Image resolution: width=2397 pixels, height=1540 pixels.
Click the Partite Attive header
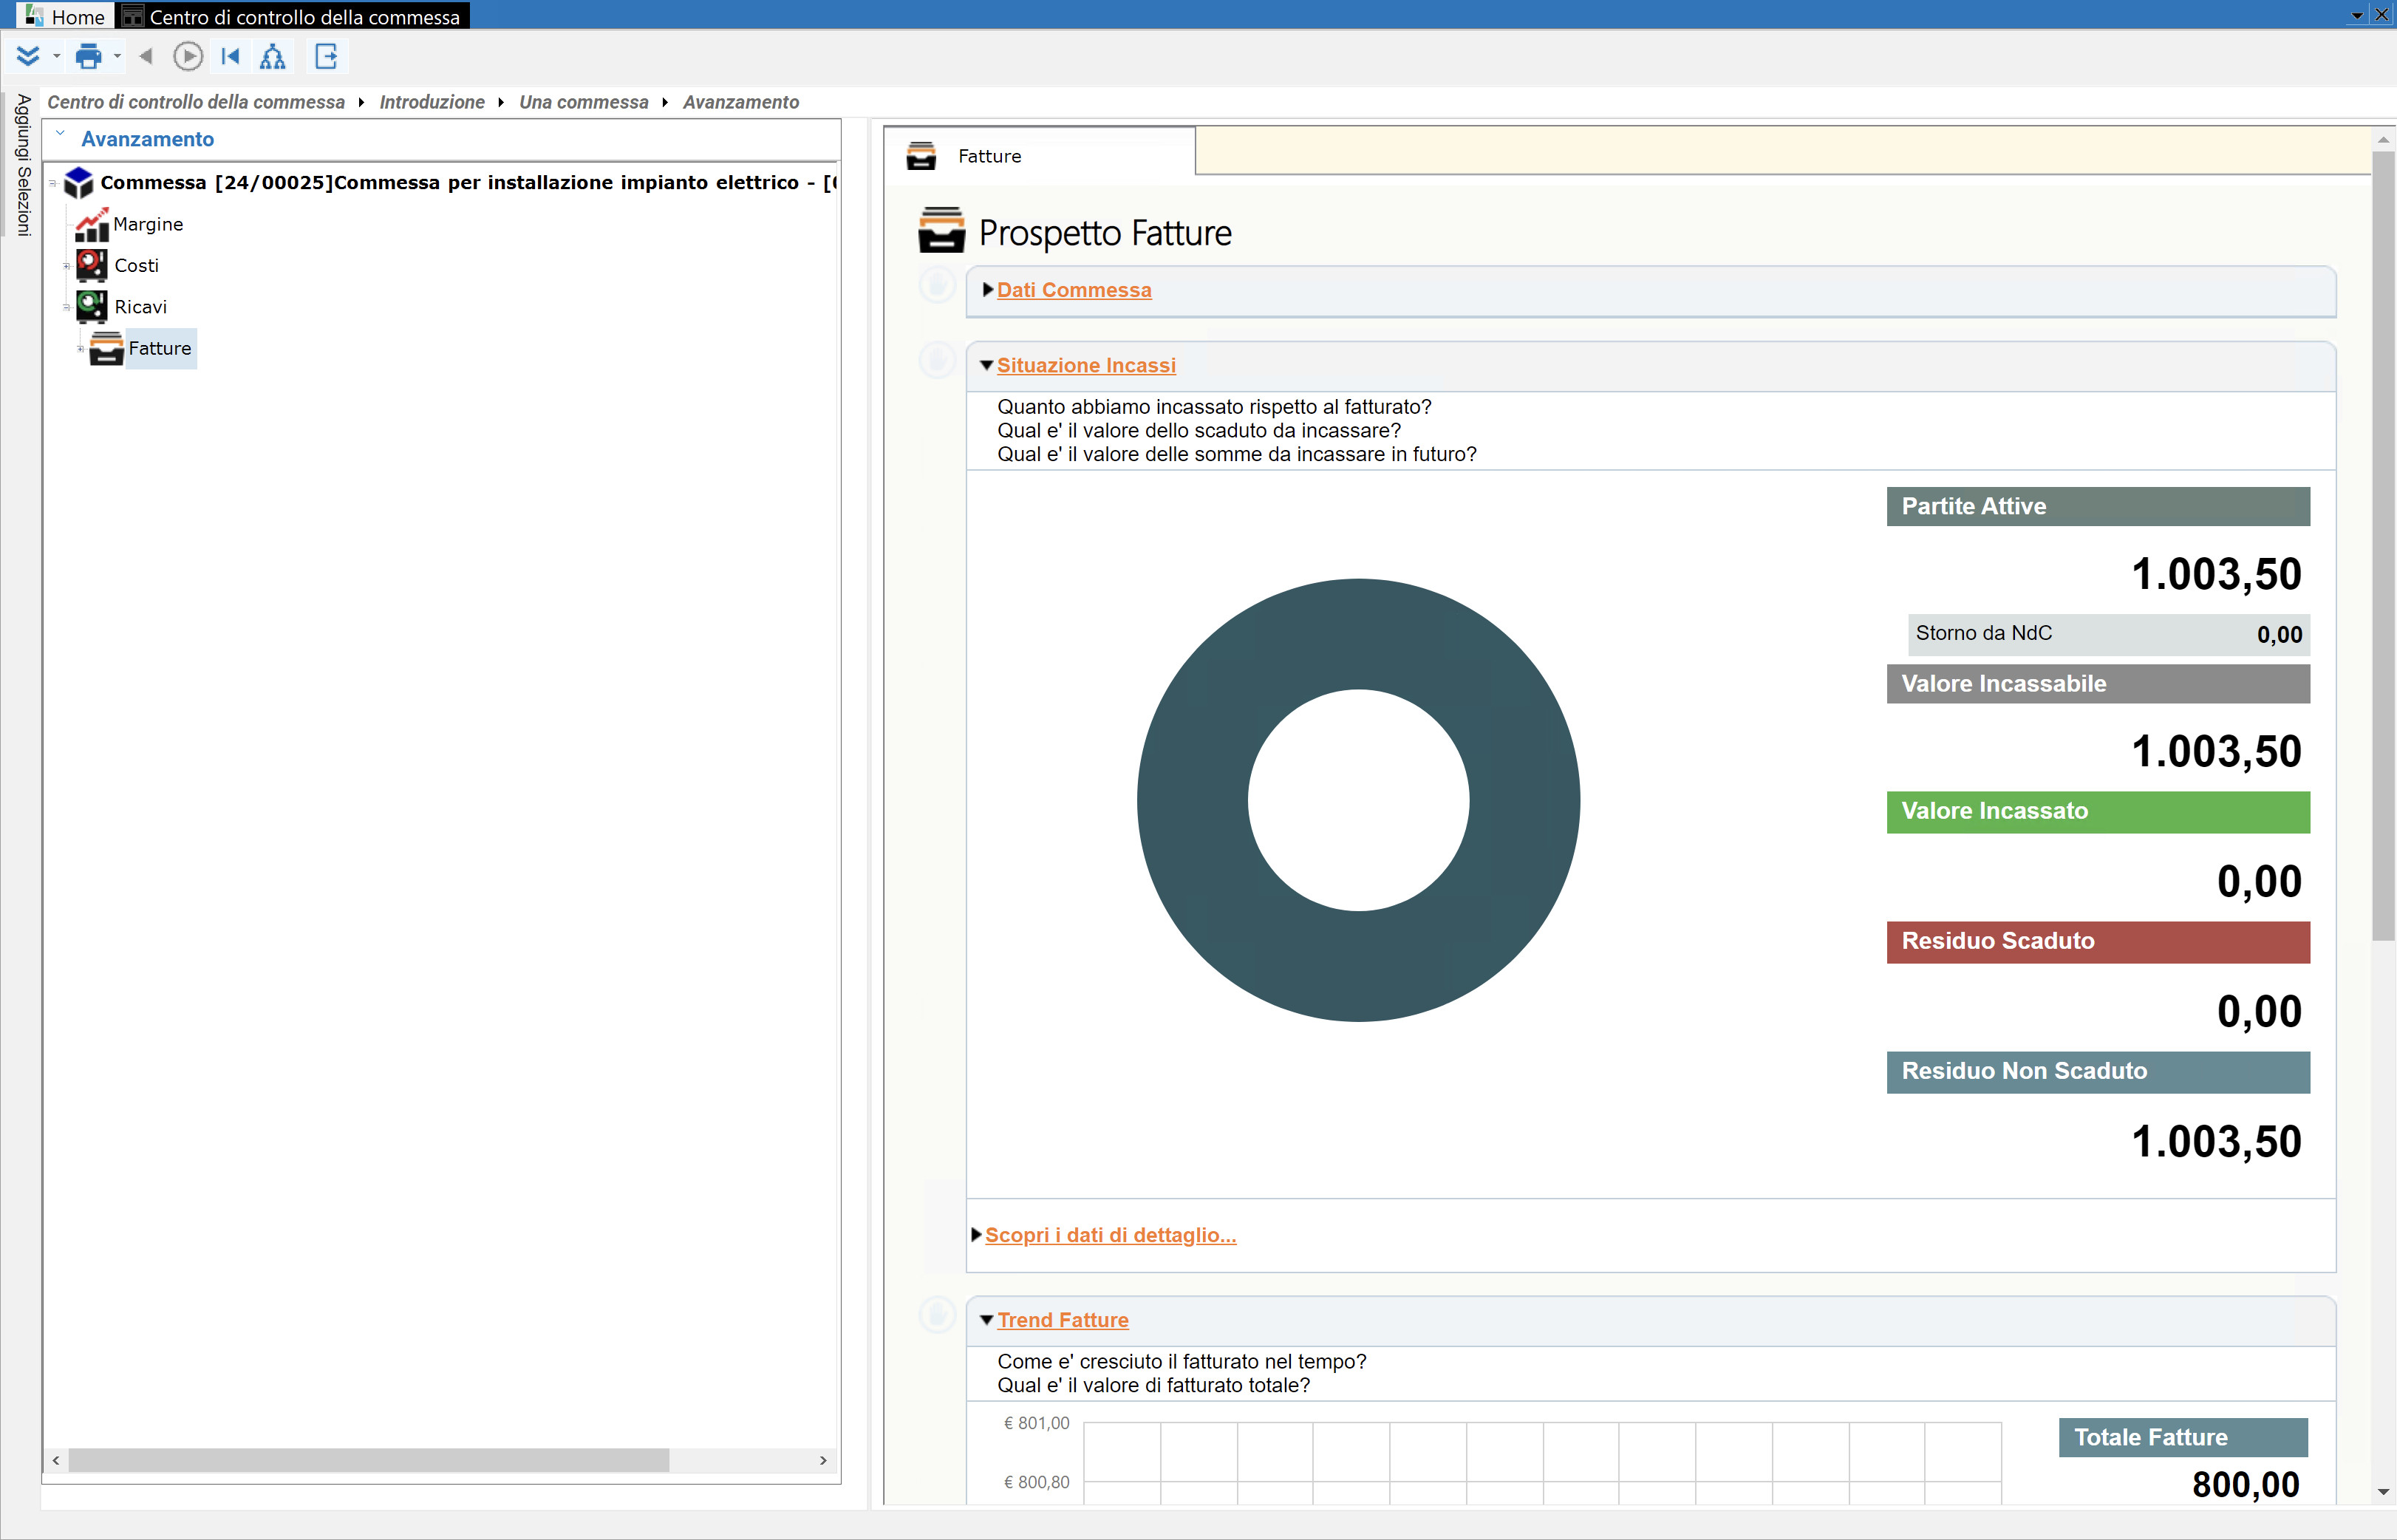(x=2098, y=506)
